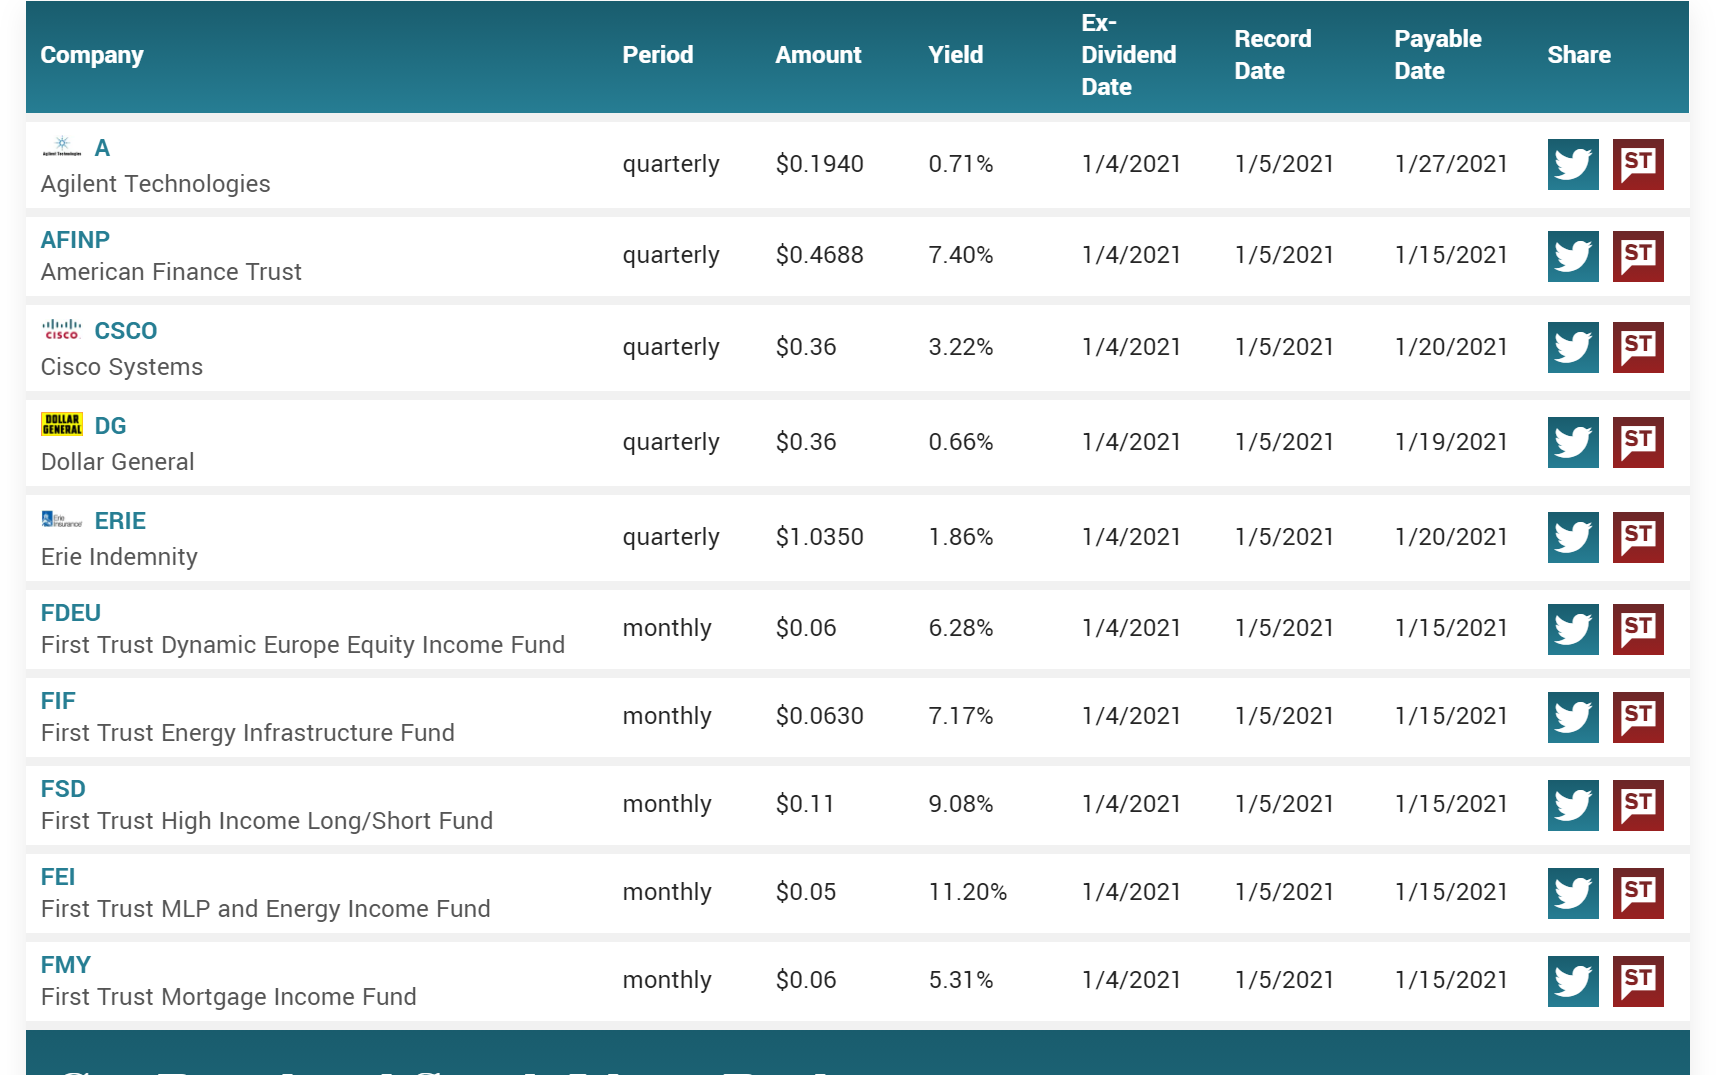Select Dollar General company name

coord(118,462)
